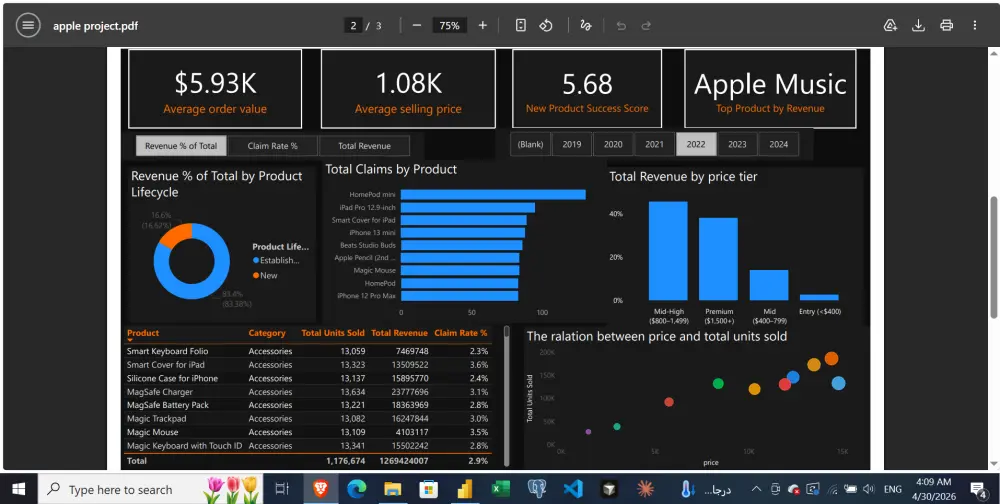Open the PDF viewer sidebar menu
The height and width of the screenshot is (504, 1000).
(27, 26)
